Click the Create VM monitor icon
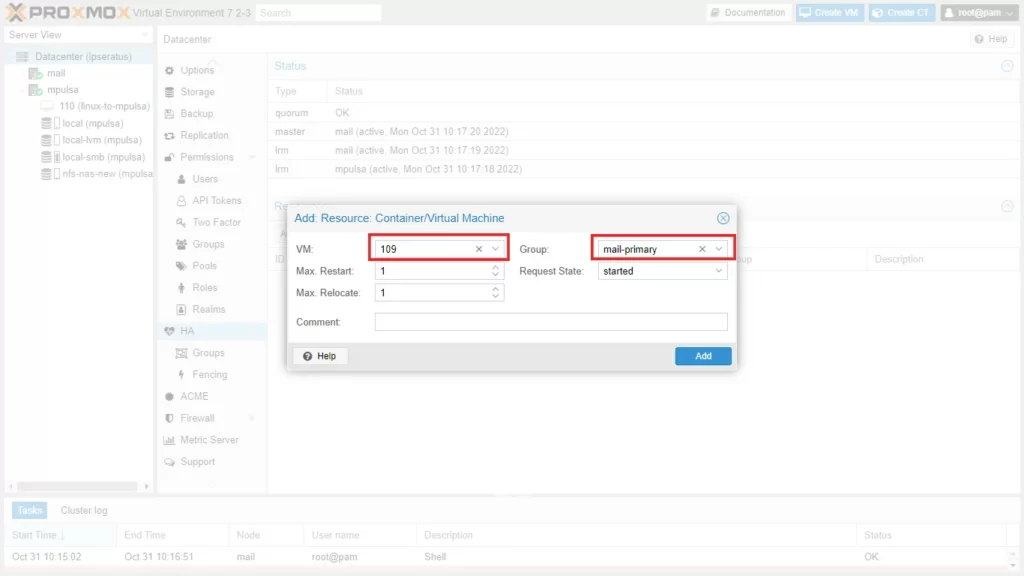The image size is (1024, 576). coord(805,13)
